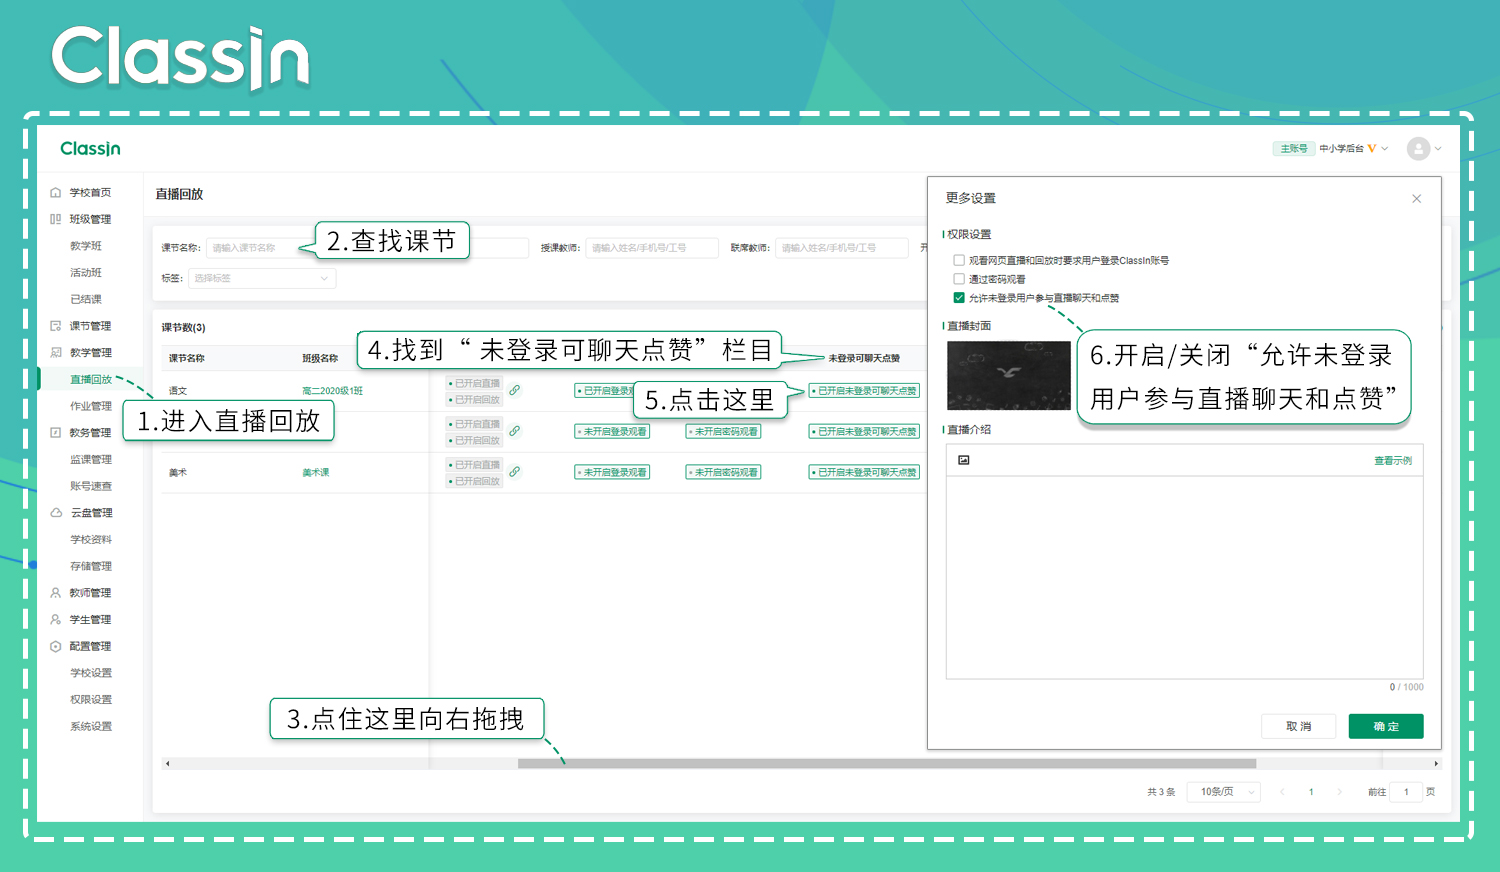Click the orange V badge beside 中小学后台

click(x=1372, y=148)
